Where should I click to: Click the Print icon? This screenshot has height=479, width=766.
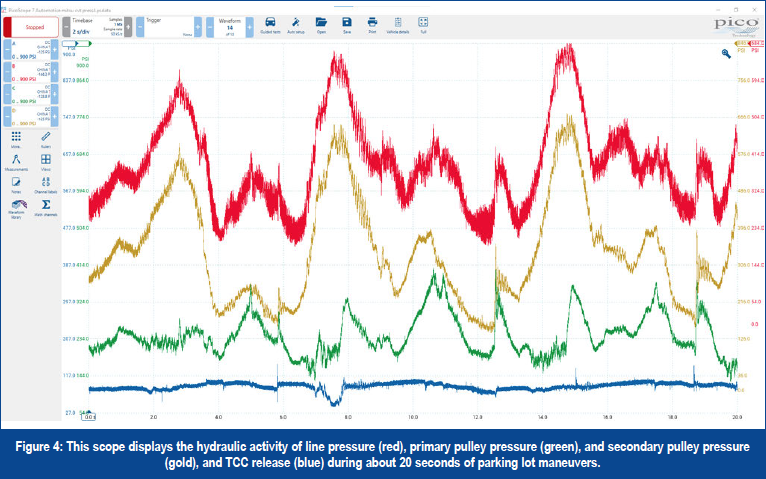(x=372, y=24)
